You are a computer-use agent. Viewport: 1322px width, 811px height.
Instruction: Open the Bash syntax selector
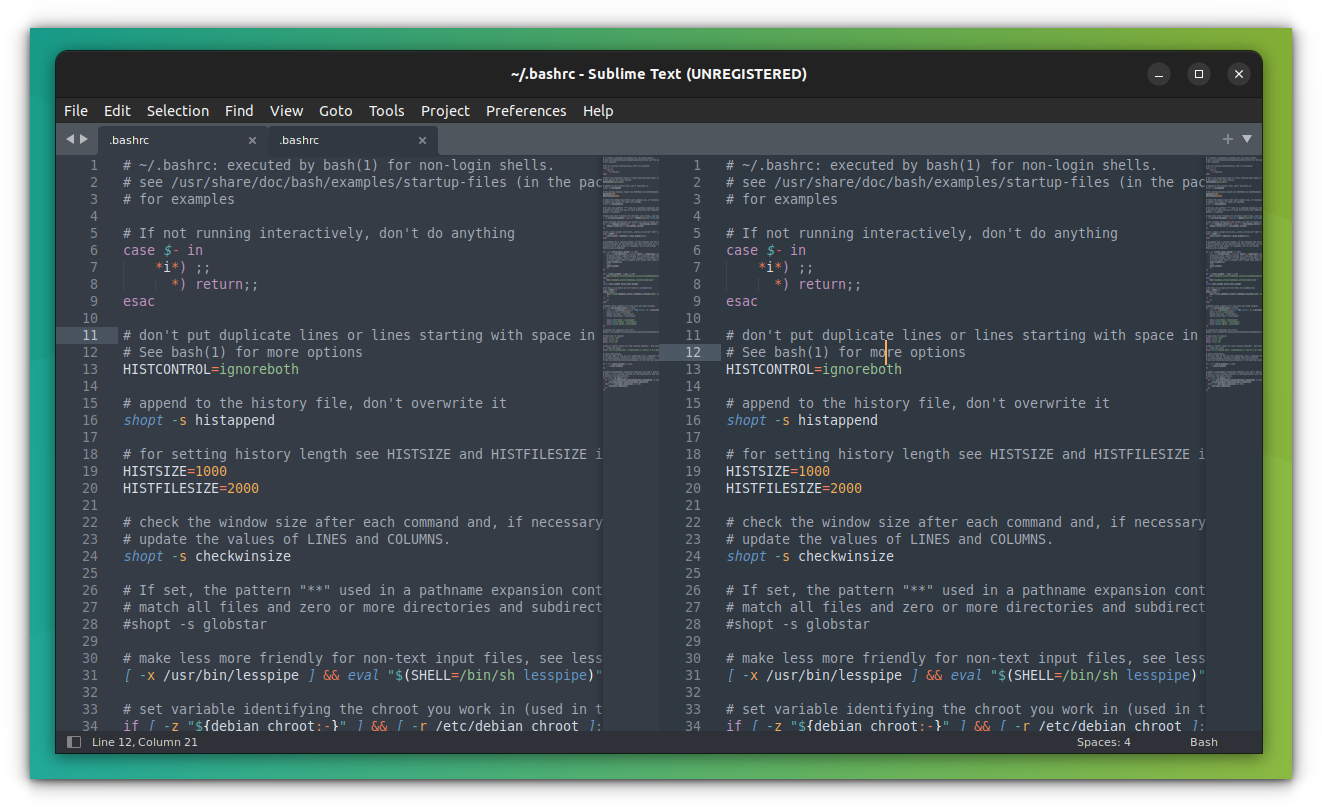(x=1203, y=742)
